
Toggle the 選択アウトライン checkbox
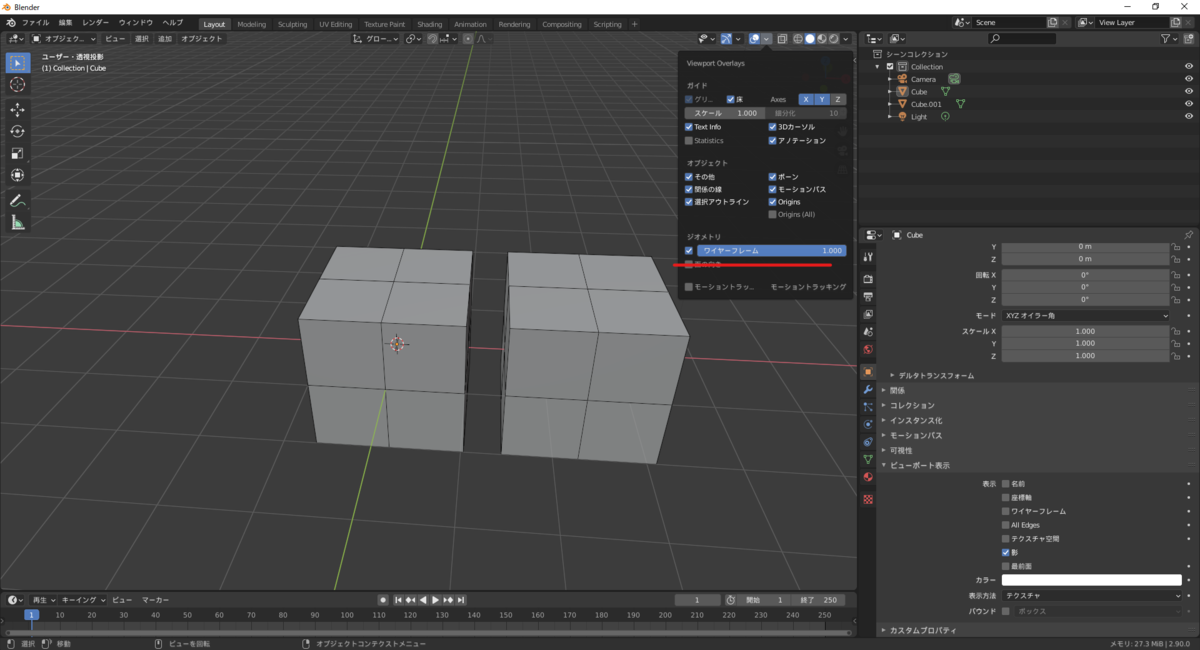coord(689,202)
